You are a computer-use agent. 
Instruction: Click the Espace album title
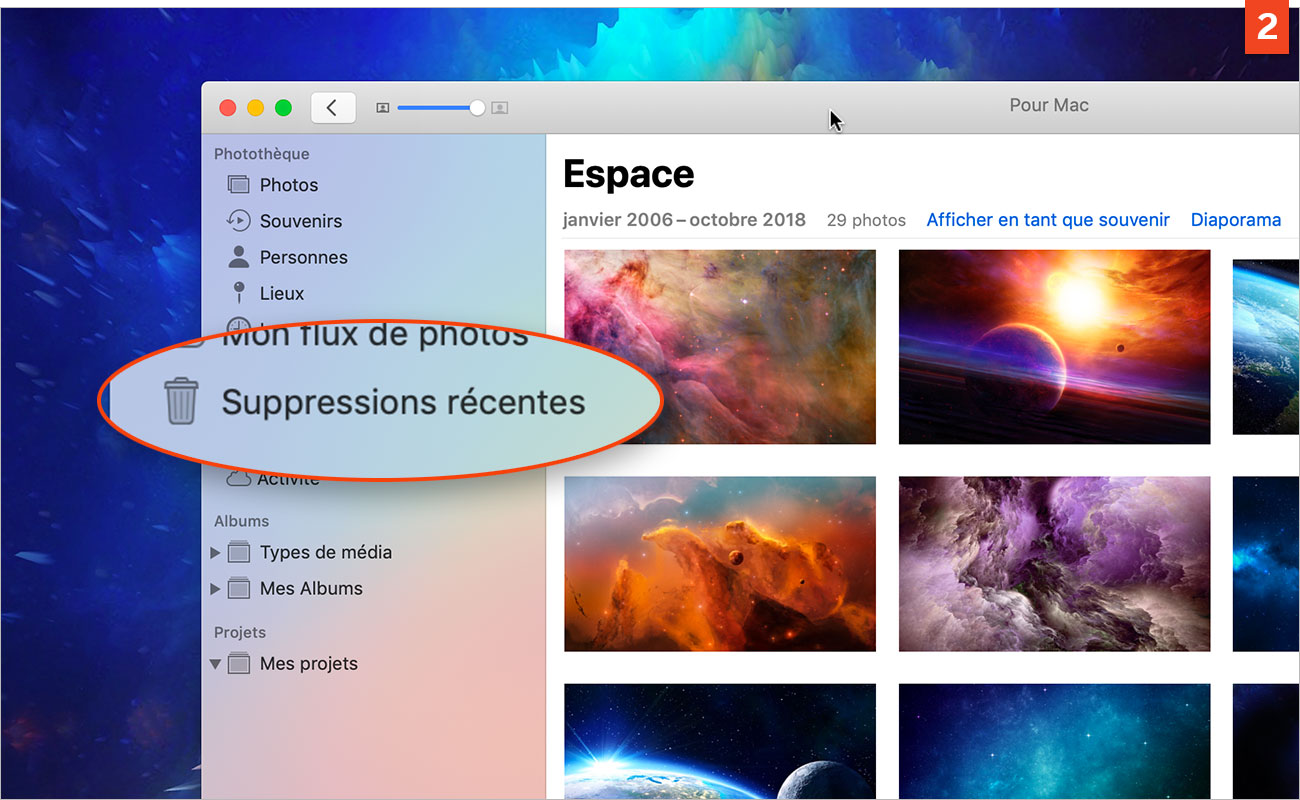629,174
